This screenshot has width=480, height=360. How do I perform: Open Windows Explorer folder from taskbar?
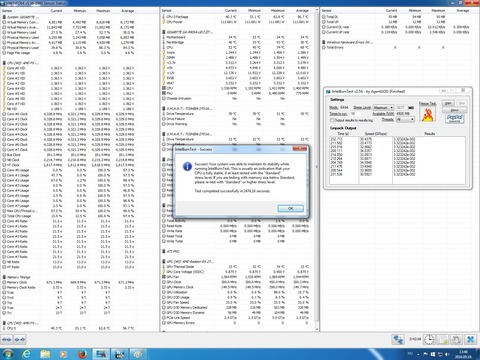45,354
